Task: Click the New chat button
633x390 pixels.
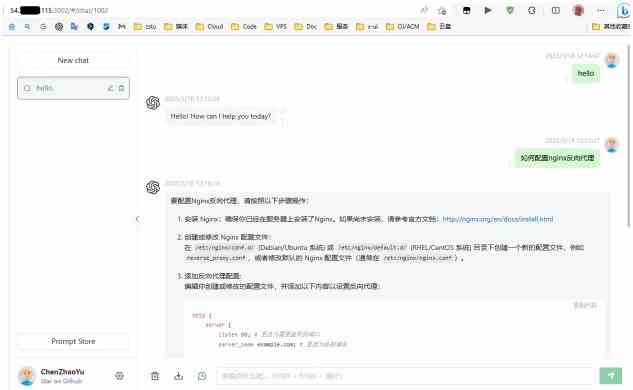Action: point(73,60)
